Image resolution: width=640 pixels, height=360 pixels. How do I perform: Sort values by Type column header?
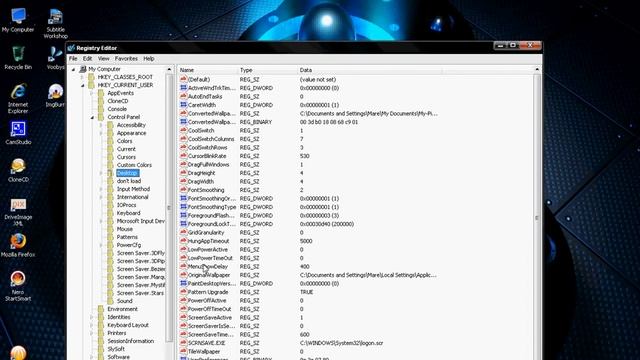[x=267, y=70]
